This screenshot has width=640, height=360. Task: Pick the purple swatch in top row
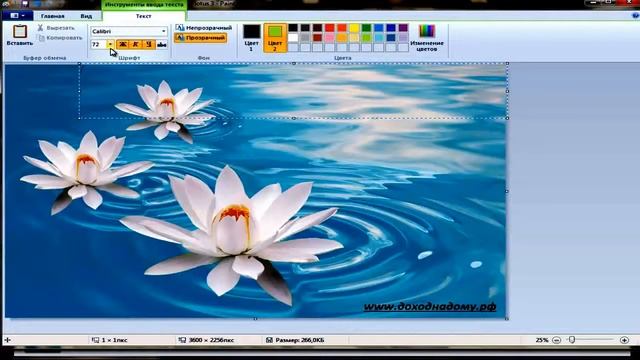coord(403,28)
